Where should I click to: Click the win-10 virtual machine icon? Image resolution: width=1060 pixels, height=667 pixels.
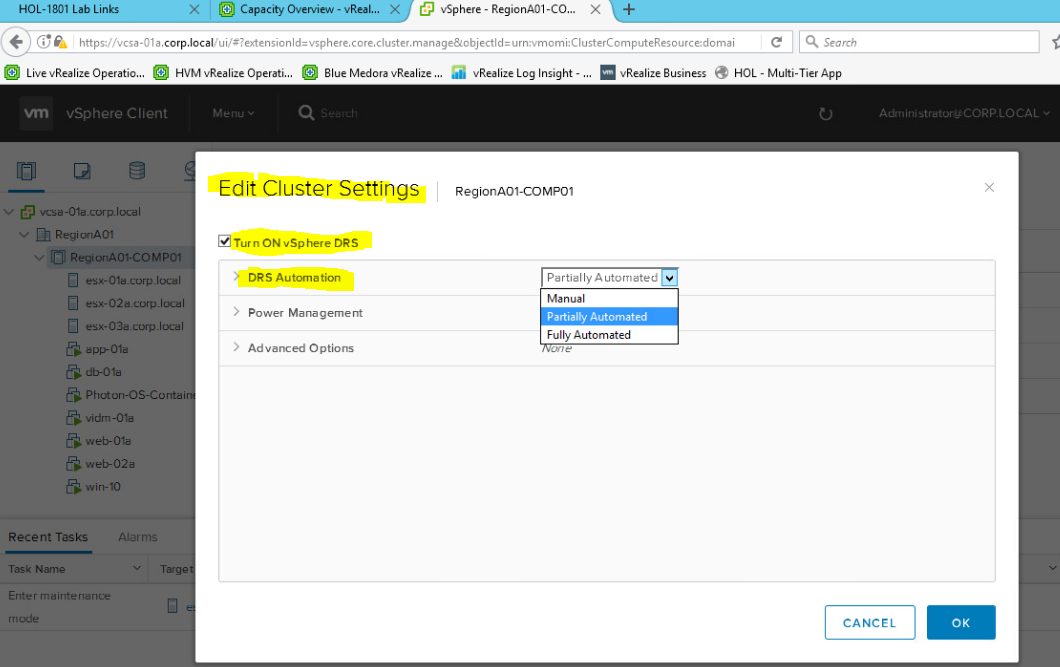point(74,487)
